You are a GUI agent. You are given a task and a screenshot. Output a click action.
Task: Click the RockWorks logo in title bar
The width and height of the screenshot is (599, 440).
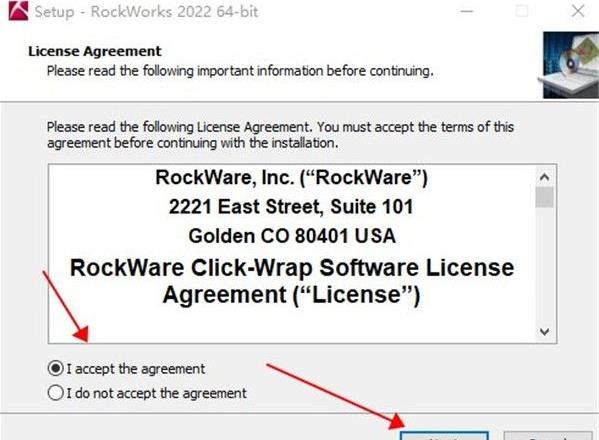[x=18, y=11]
